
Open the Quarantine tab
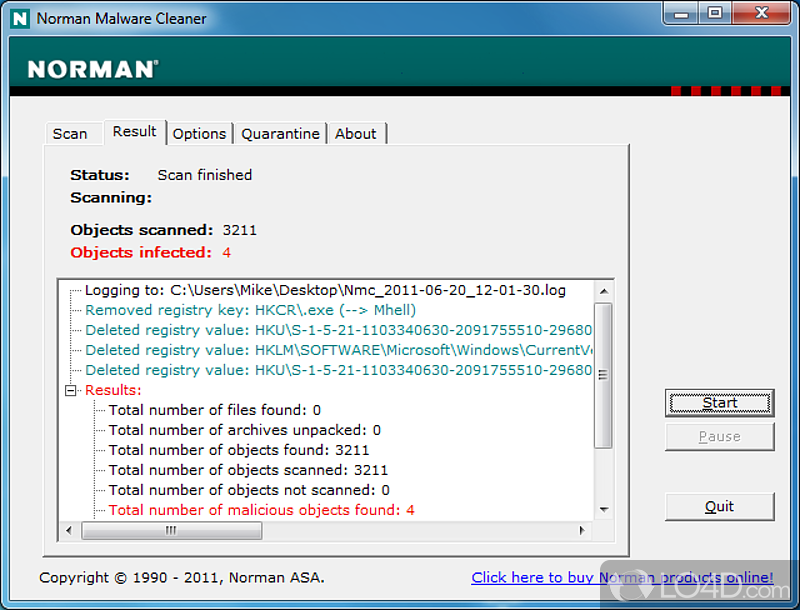tap(281, 134)
